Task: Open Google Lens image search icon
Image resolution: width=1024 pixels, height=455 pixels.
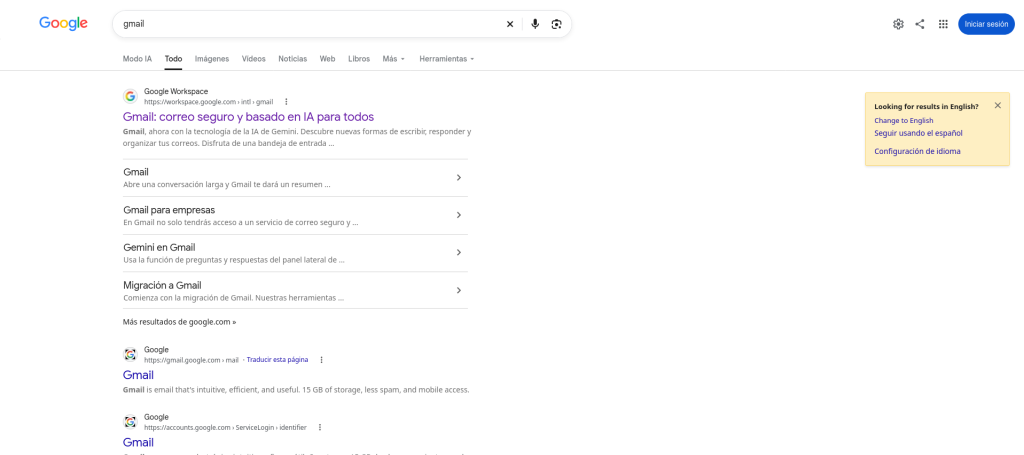Action: (556, 24)
